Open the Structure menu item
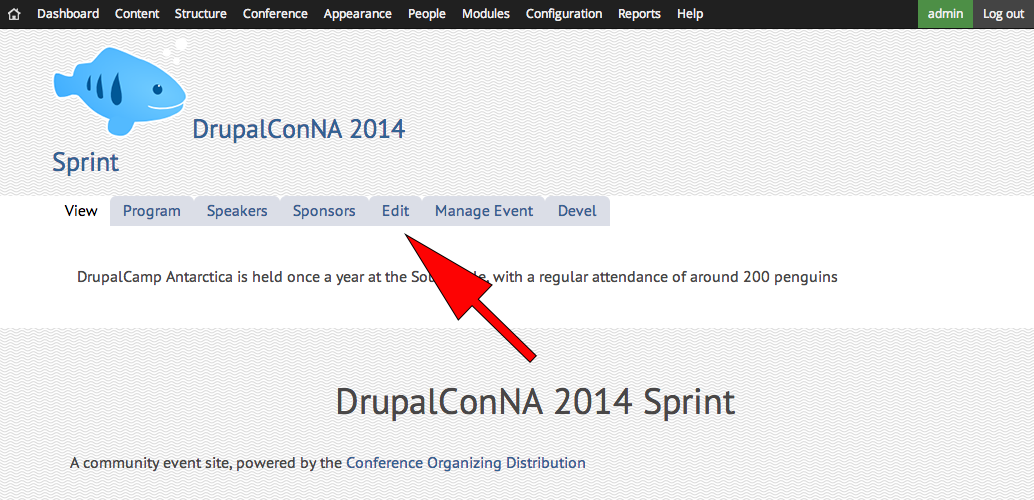Image resolution: width=1034 pixels, height=500 pixels. (200, 14)
